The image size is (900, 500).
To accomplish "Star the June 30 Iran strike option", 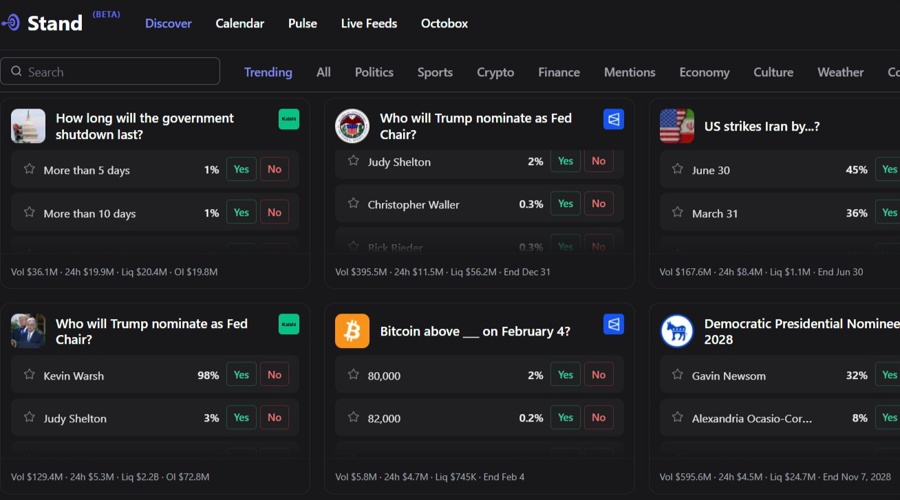I will 678,169.
